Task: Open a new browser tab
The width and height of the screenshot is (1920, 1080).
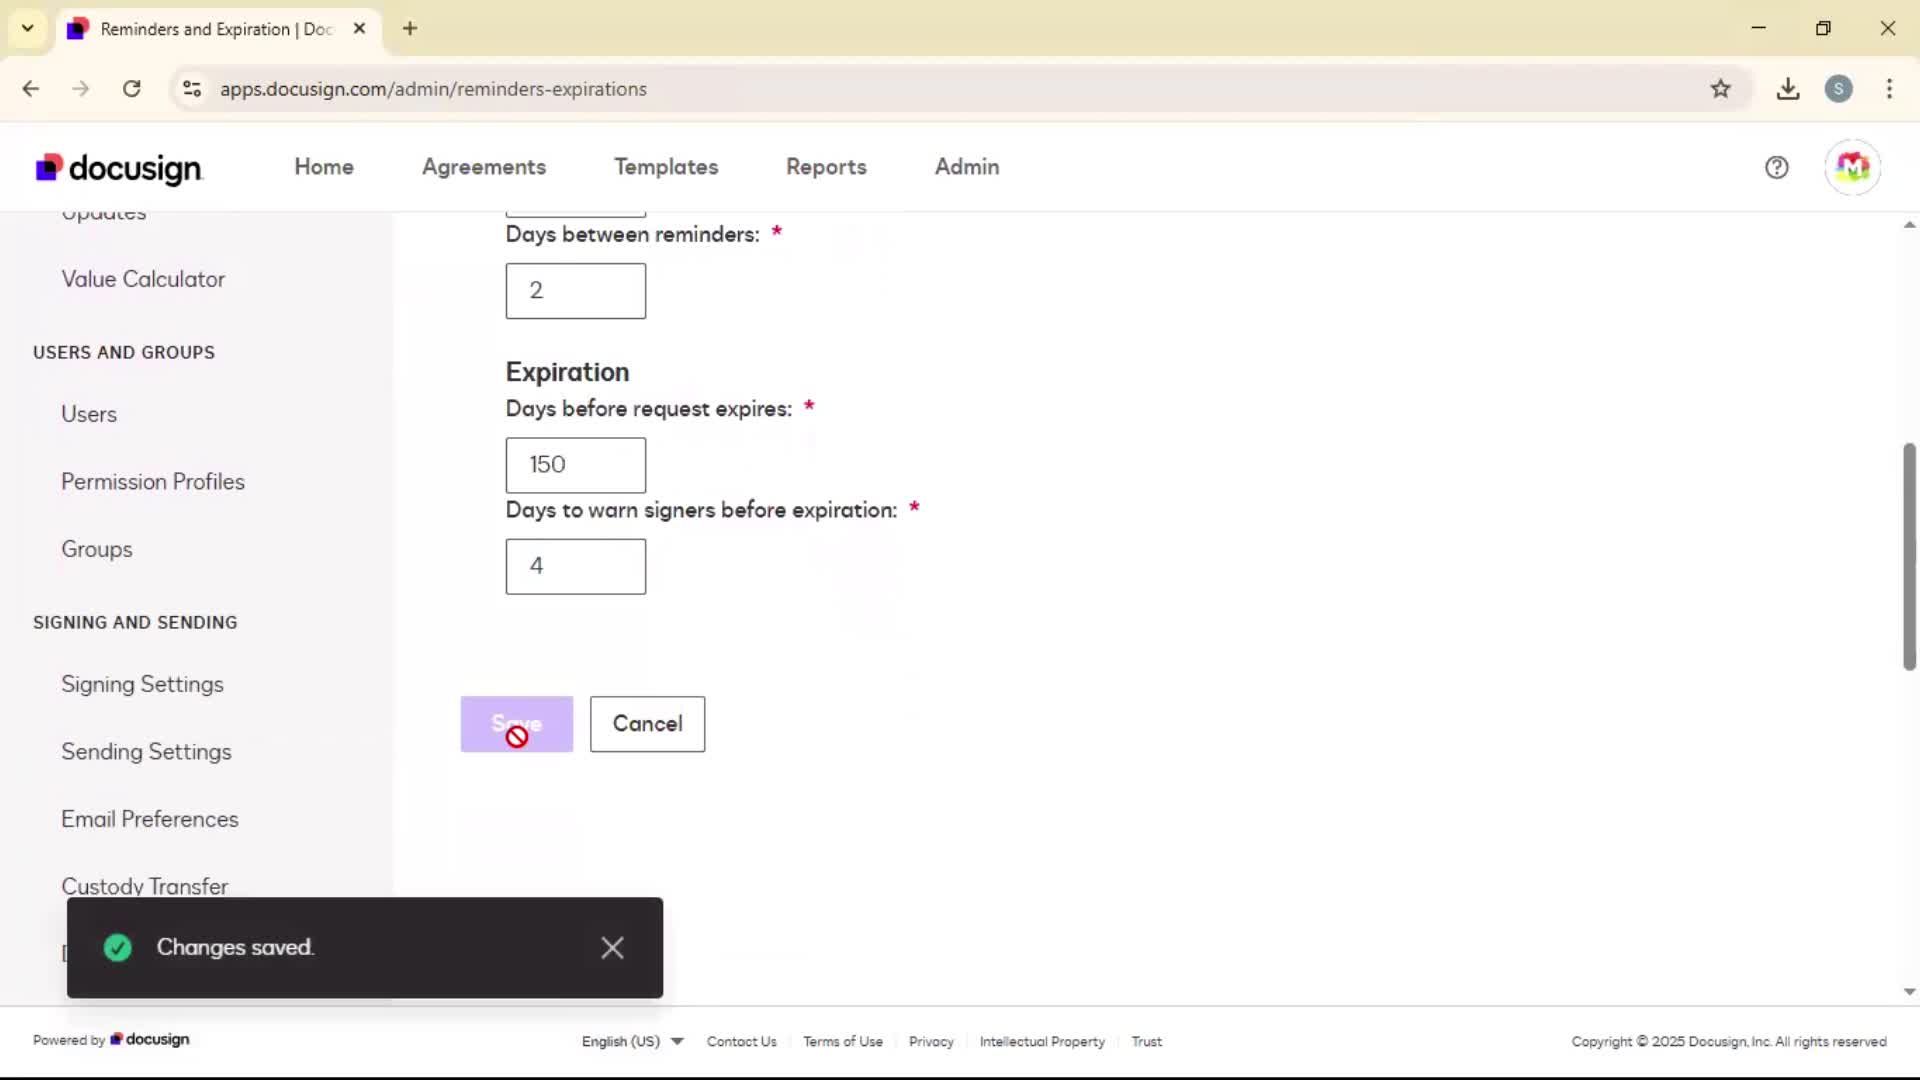Action: point(410,29)
